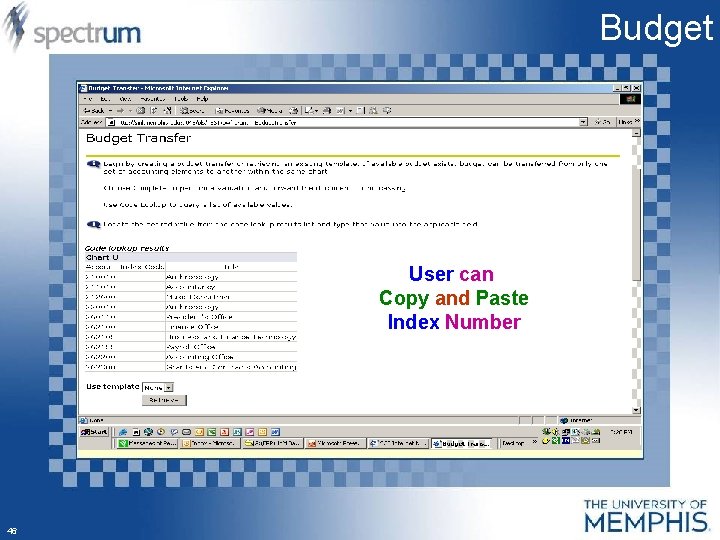Open the File menu
Screen dimensions: 720x540
click(x=88, y=99)
